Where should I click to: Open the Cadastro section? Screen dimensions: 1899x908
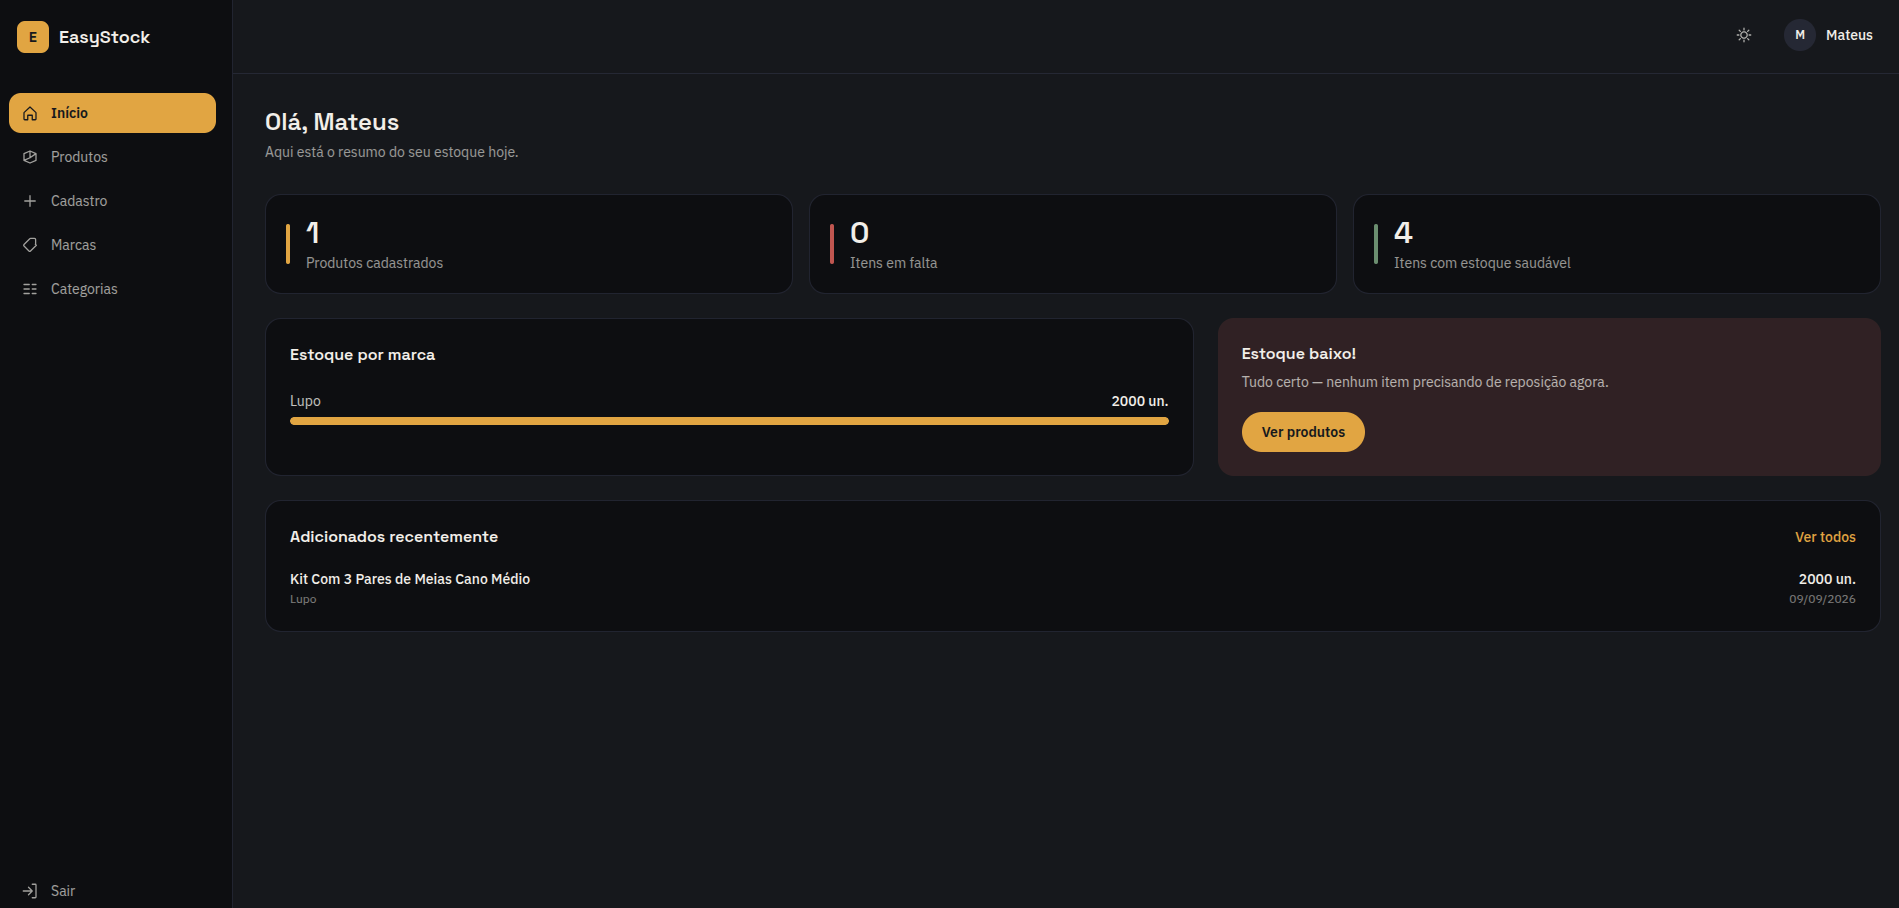pyautogui.click(x=112, y=201)
